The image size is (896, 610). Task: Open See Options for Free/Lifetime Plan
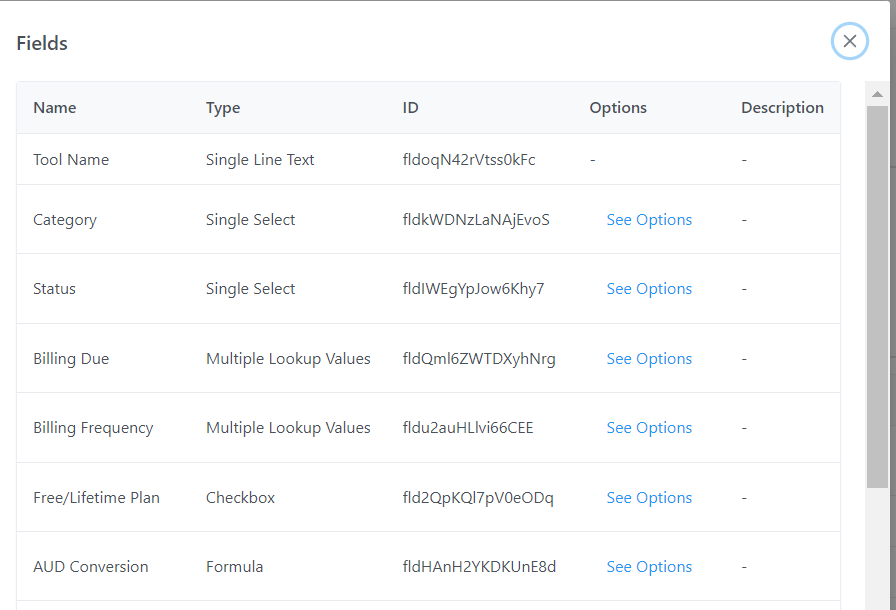[649, 498]
